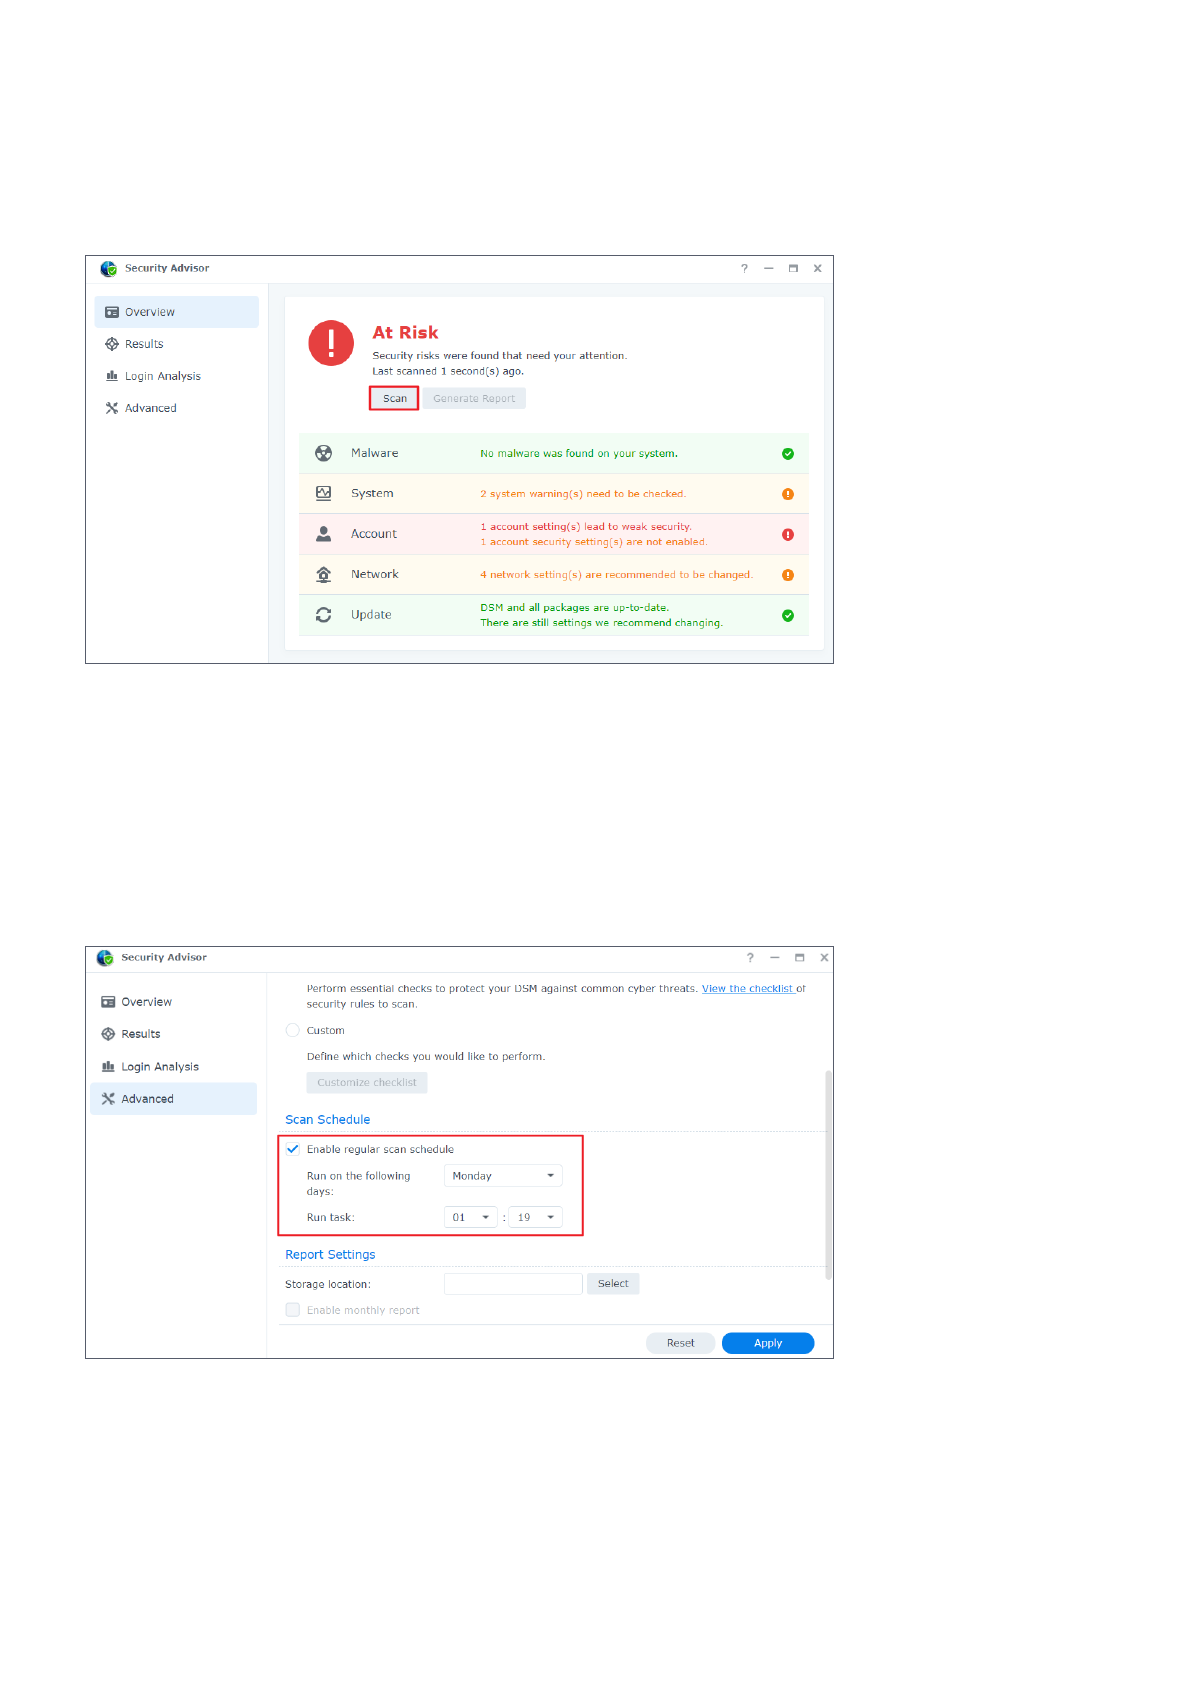Viewport: 1191px width, 1684px height.
Task: Click the red Account alert status icon
Action: pyautogui.click(x=788, y=534)
